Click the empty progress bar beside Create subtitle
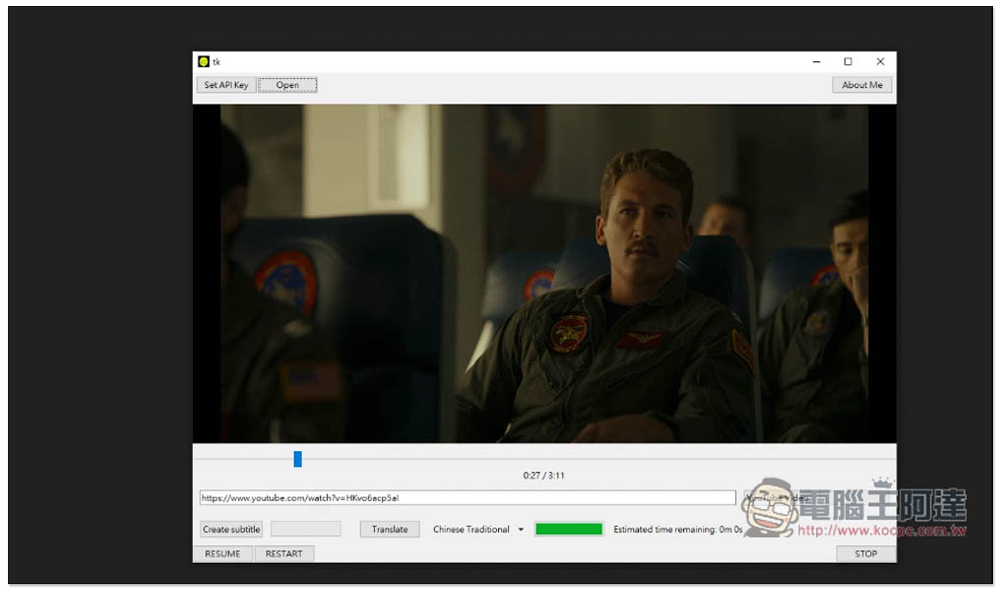 pyautogui.click(x=306, y=529)
